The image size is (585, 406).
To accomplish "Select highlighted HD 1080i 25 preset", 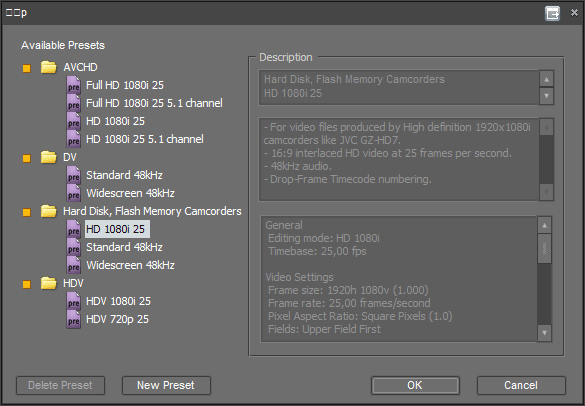I will click(x=118, y=229).
